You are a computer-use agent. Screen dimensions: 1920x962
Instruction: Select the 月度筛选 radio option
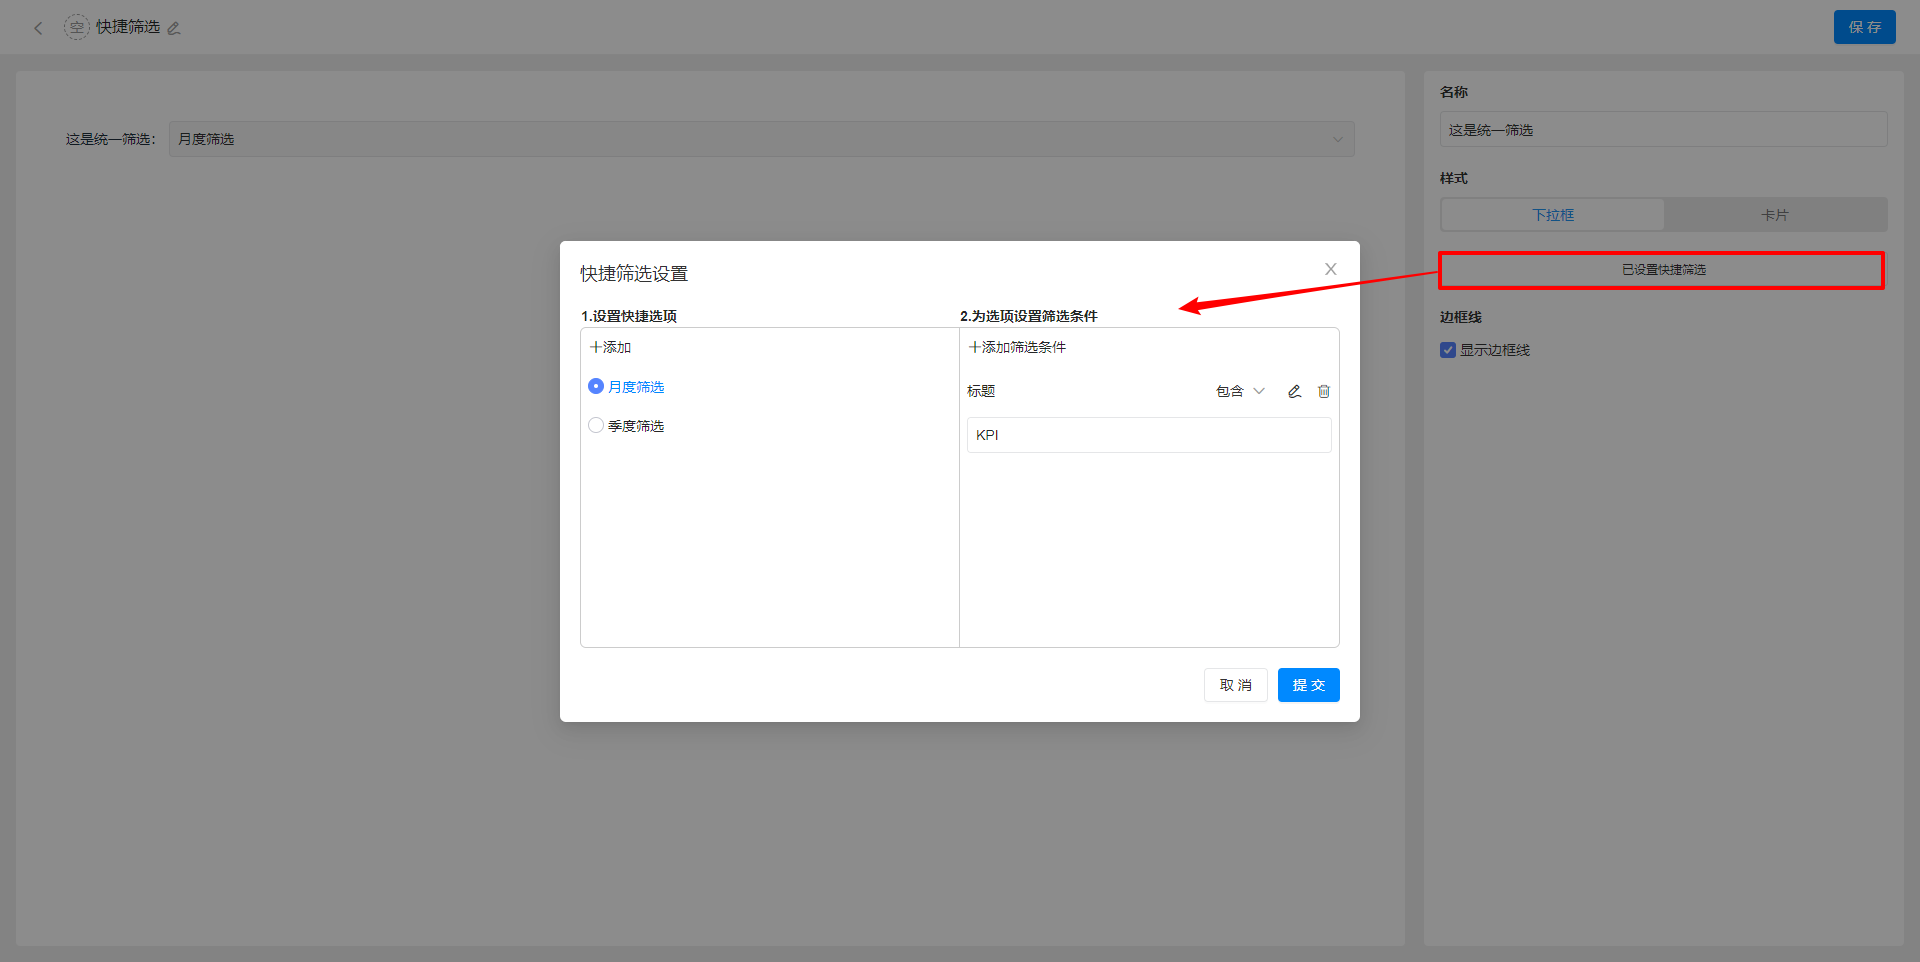595,386
